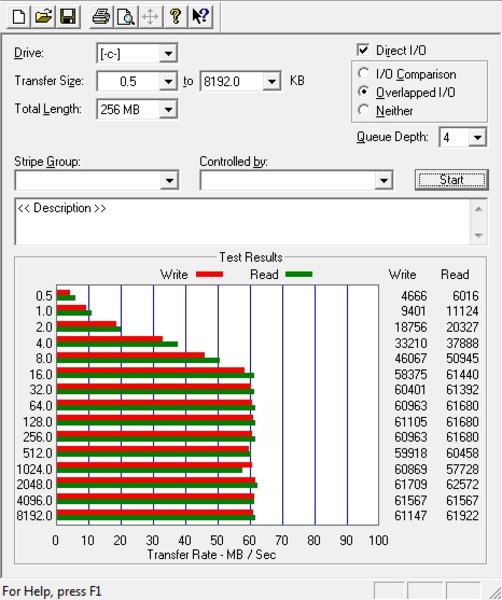The image size is (502, 600).
Task: Click inside the Description text box
Action: [x=243, y=222]
